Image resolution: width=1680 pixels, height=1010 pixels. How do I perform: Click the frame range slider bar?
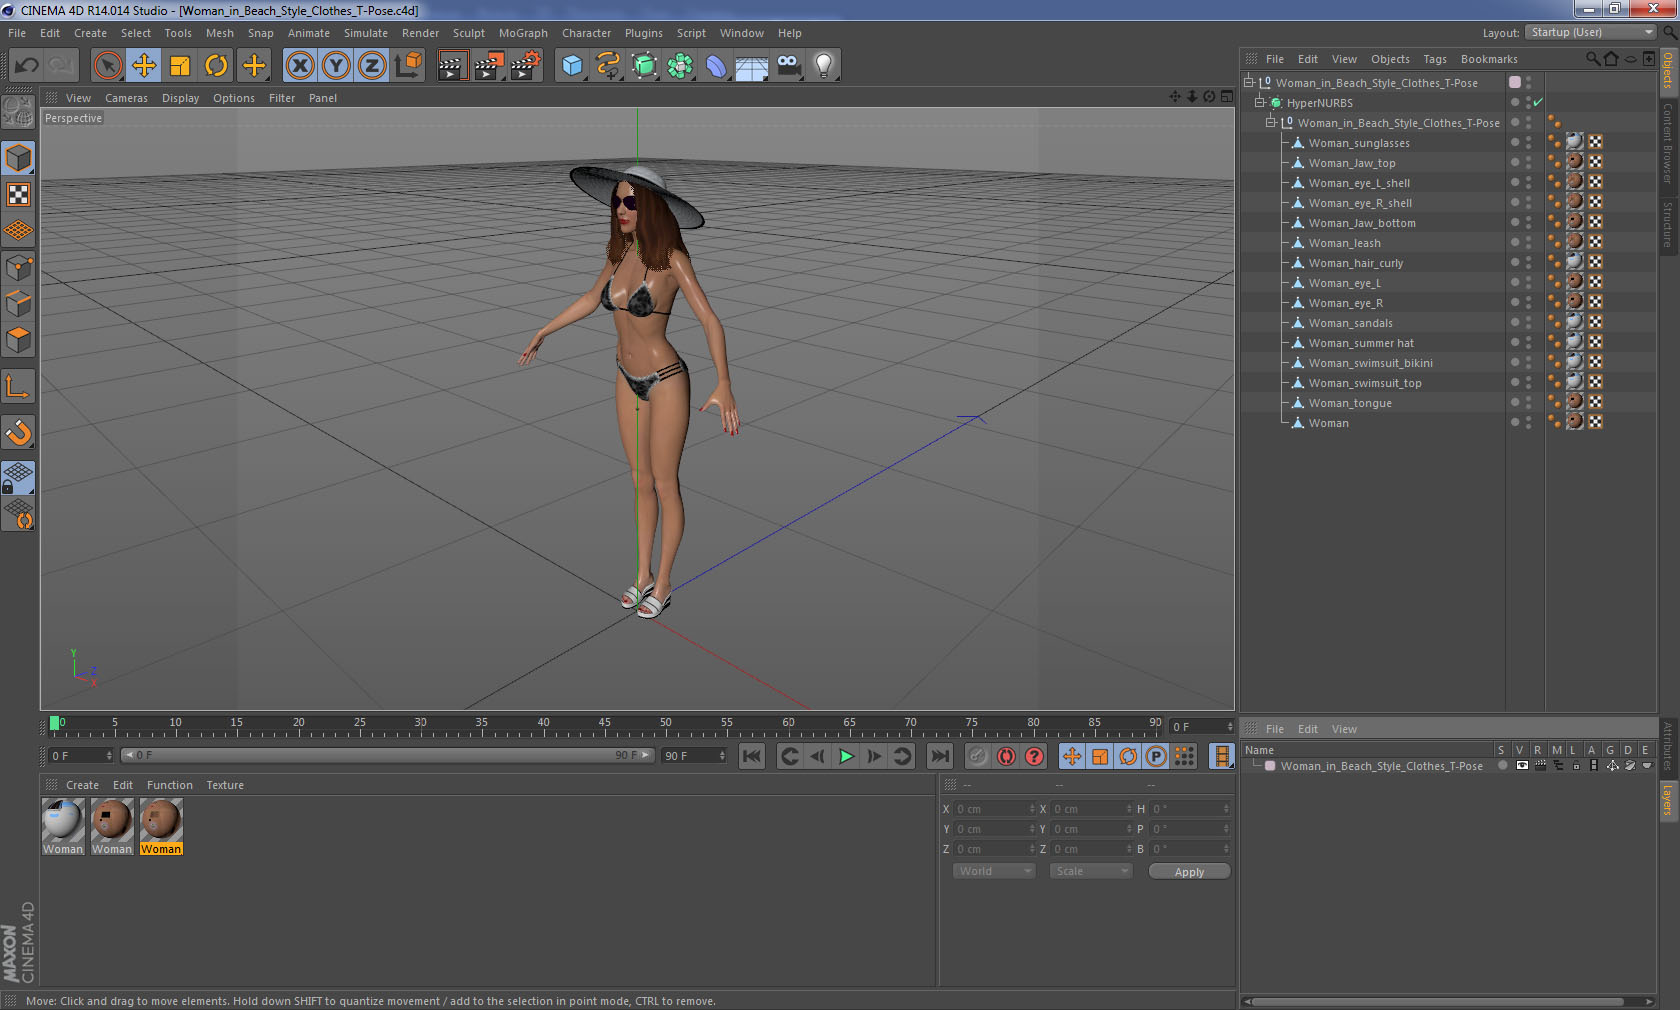click(387, 755)
